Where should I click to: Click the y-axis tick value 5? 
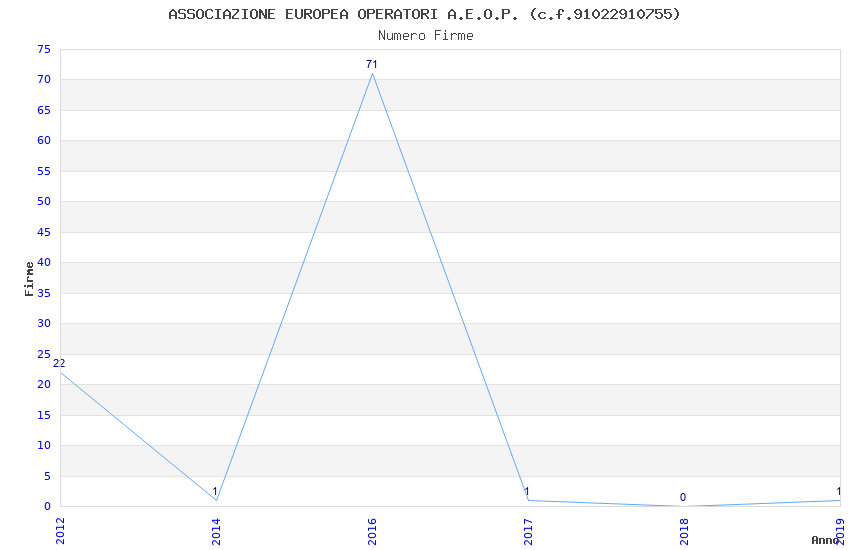47,476
